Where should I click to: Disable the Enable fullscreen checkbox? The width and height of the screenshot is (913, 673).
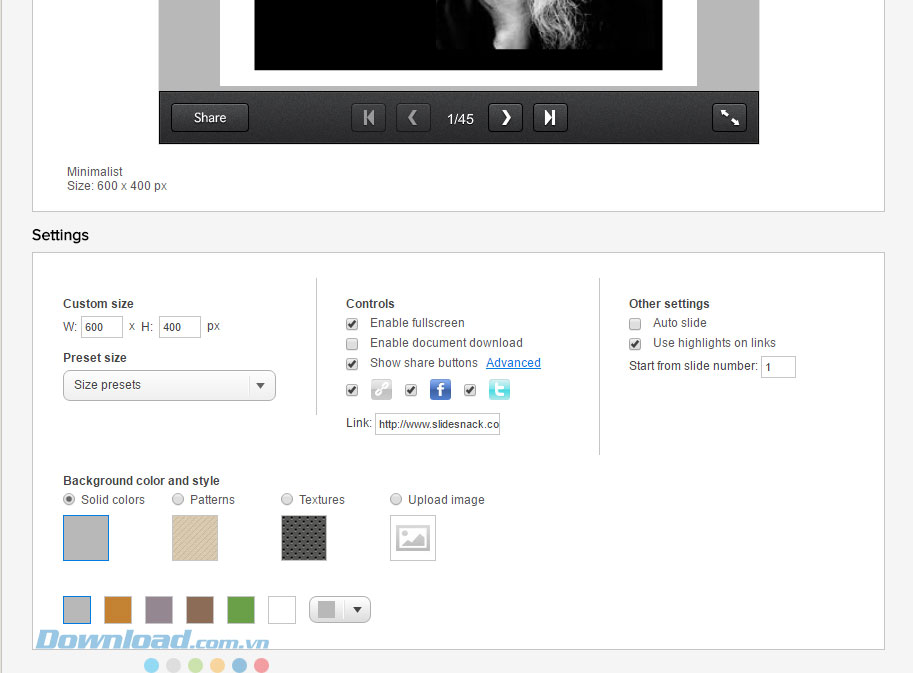[x=352, y=324]
